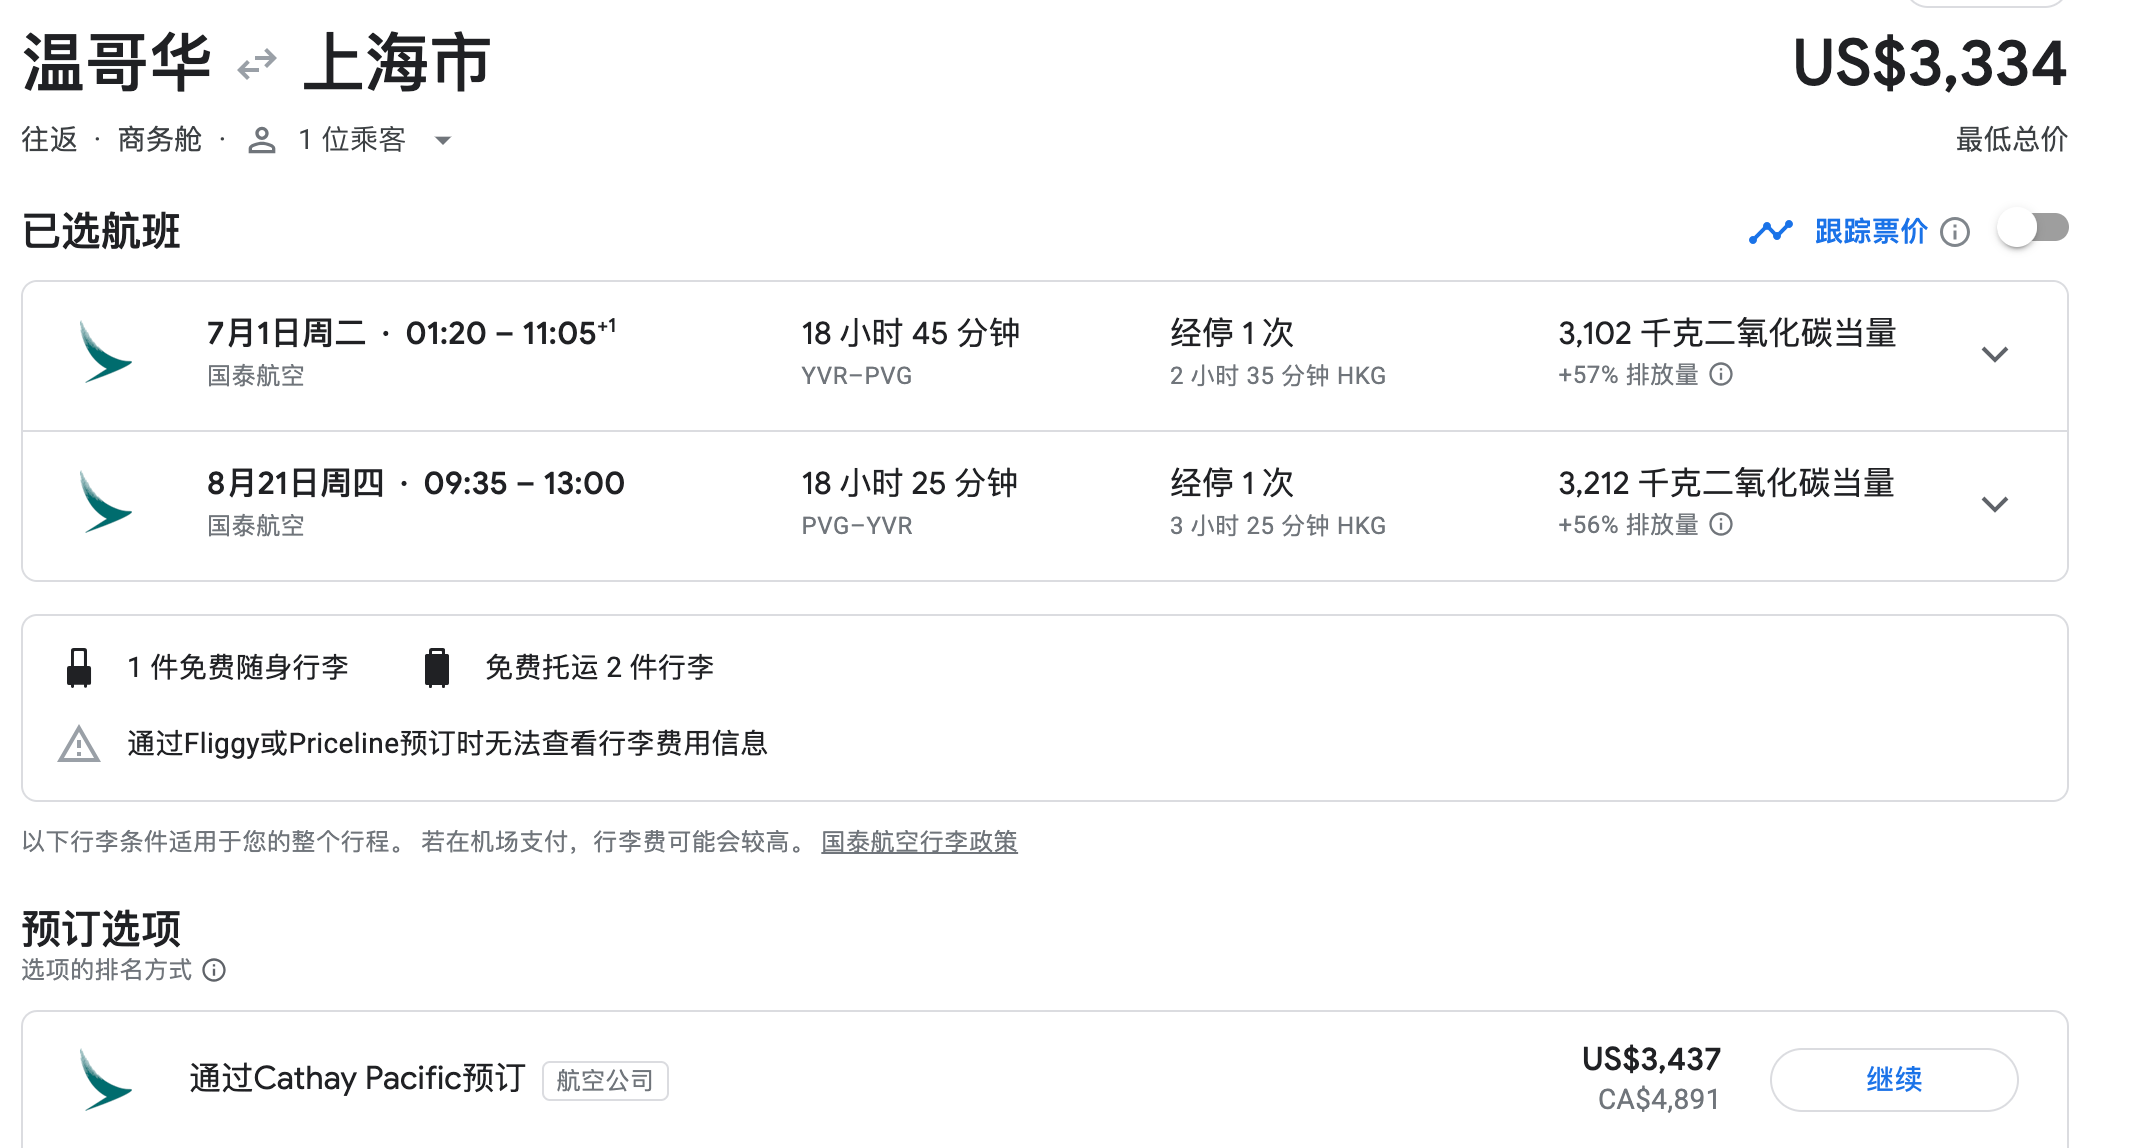Click the warning triangle icon for Fliggy/Priceline
Screen dimensions: 2134x1148
[79, 744]
